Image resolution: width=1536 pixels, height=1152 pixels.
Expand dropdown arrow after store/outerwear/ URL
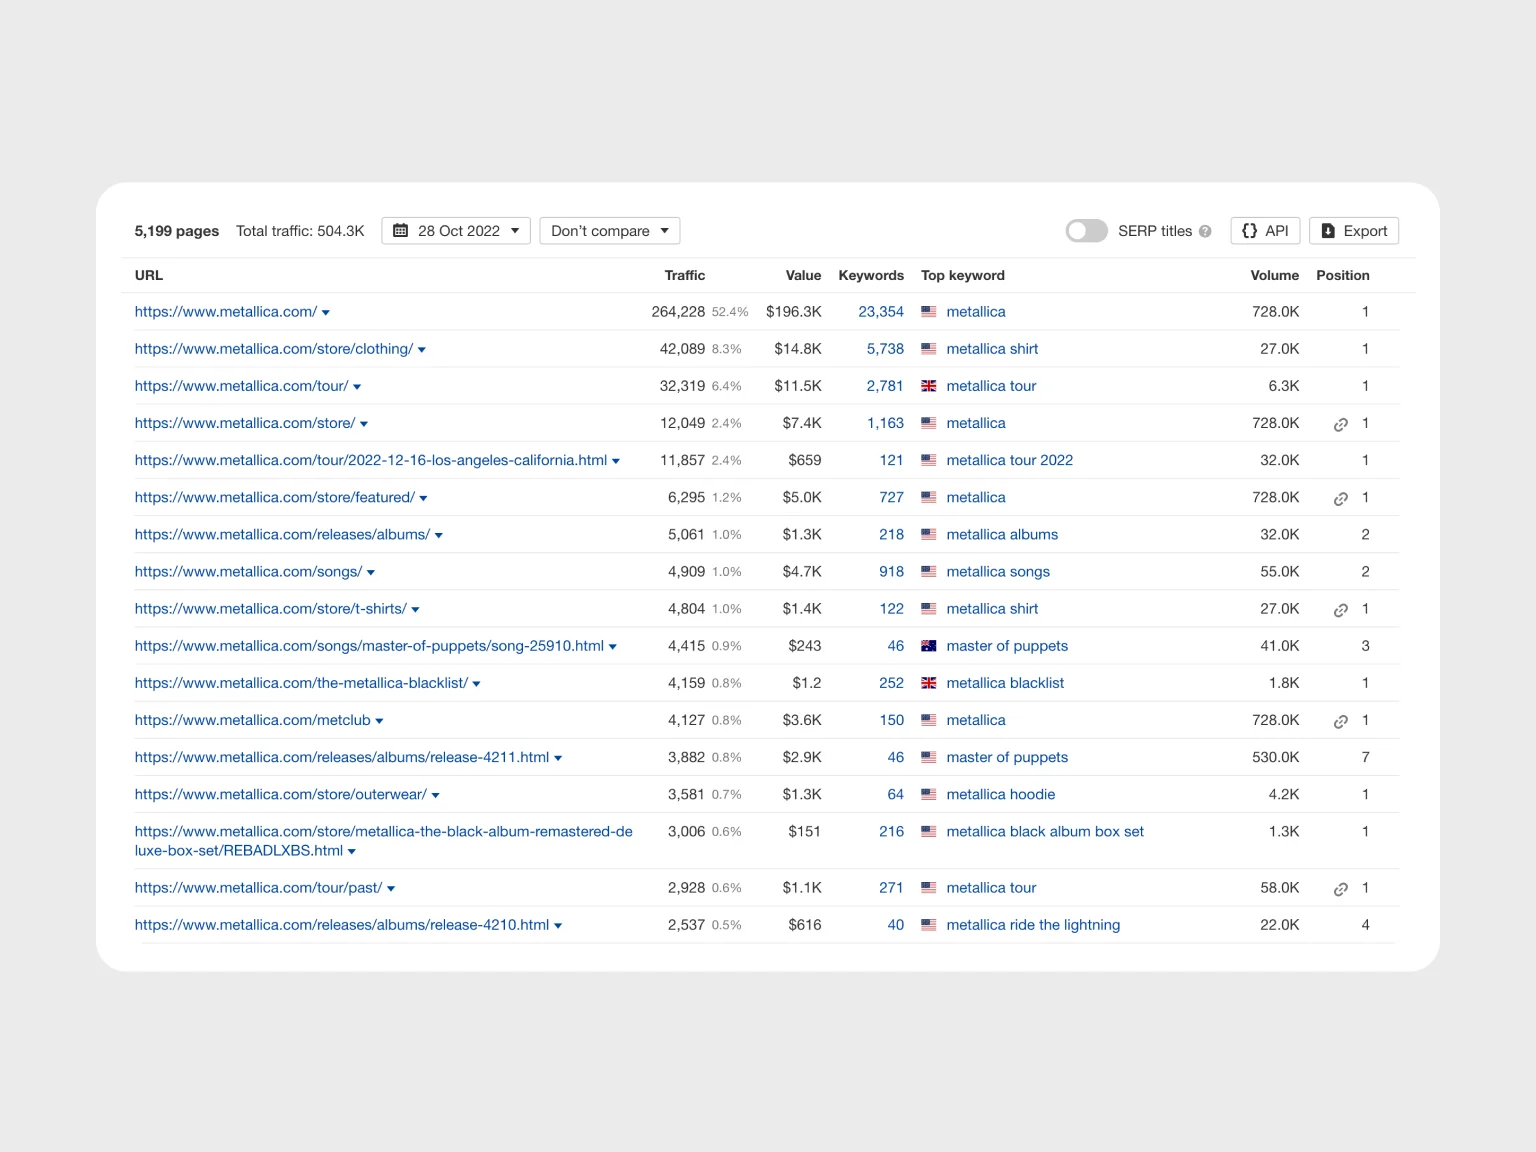tap(436, 796)
